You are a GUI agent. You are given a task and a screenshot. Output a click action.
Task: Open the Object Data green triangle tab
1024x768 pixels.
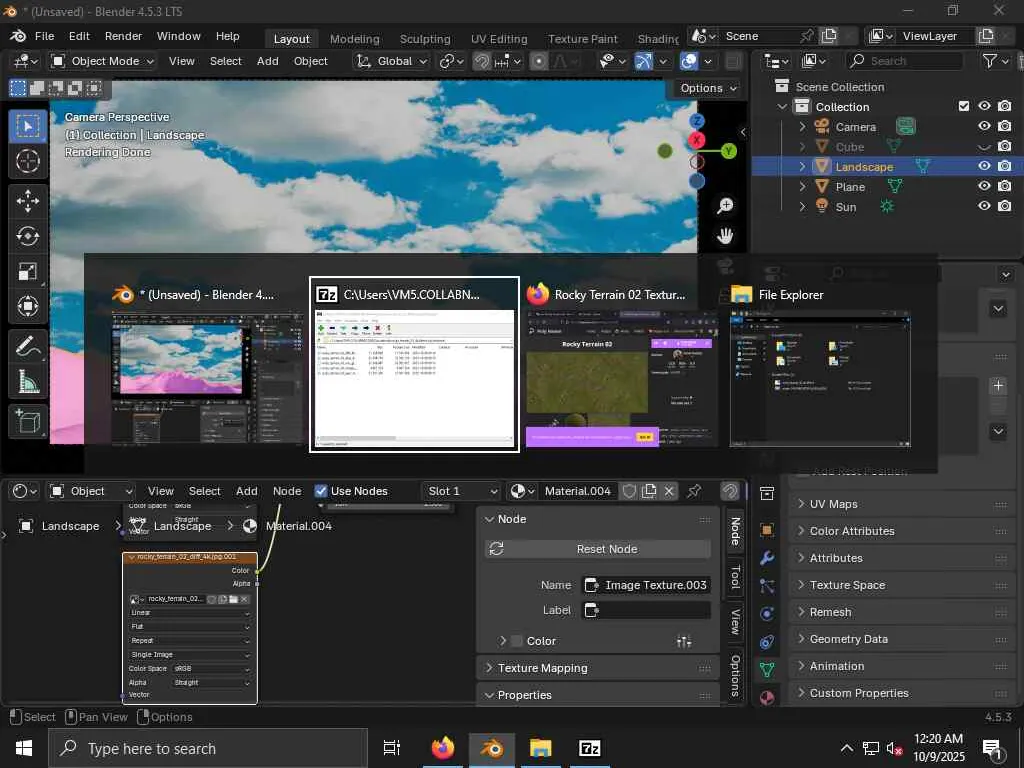pos(767,669)
